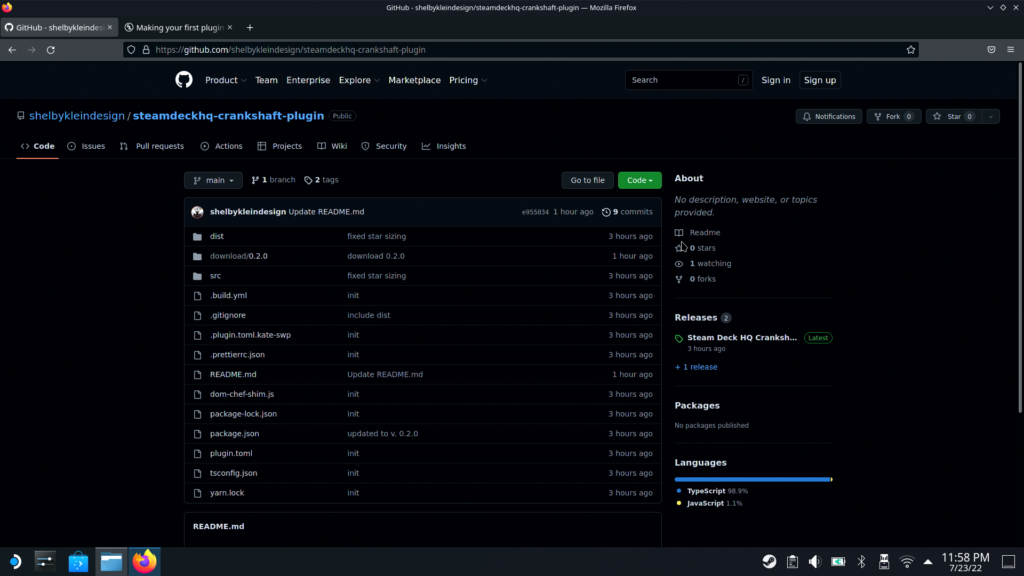Viewport: 1024px width, 576px height.
Task: Click the Go to file button
Action: pos(587,180)
